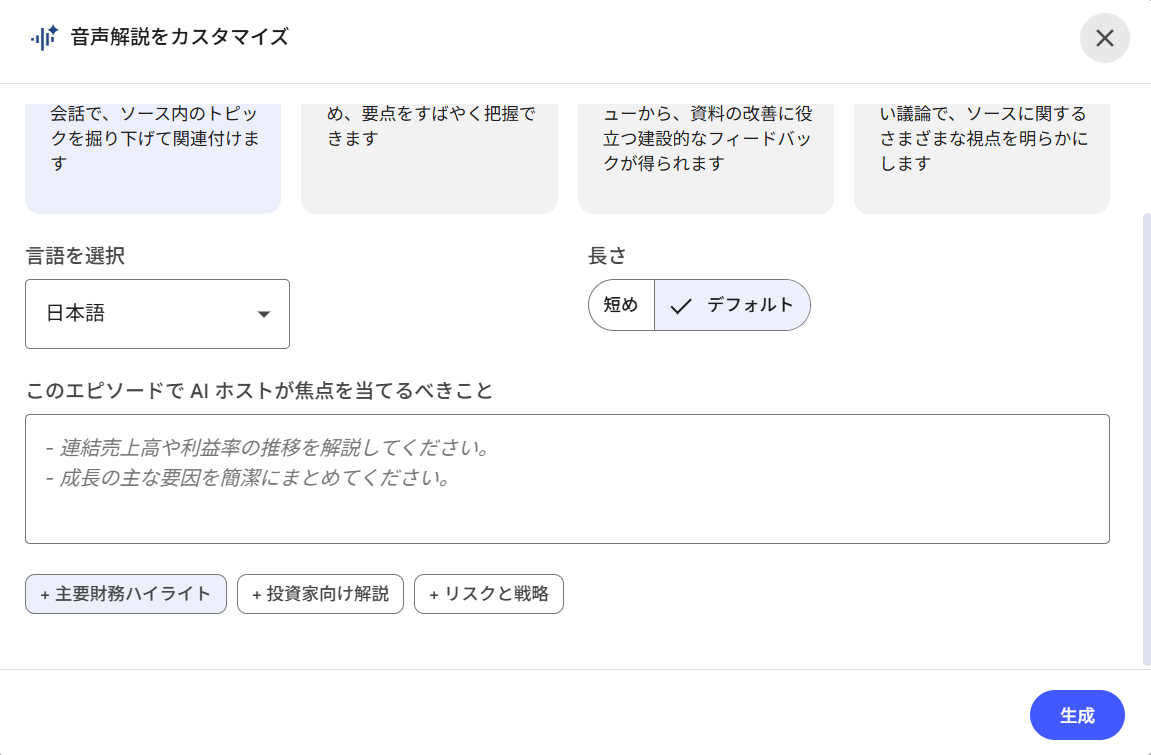Click the 長さ section label
Viewport: 1151px width, 755px height.
click(x=607, y=256)
